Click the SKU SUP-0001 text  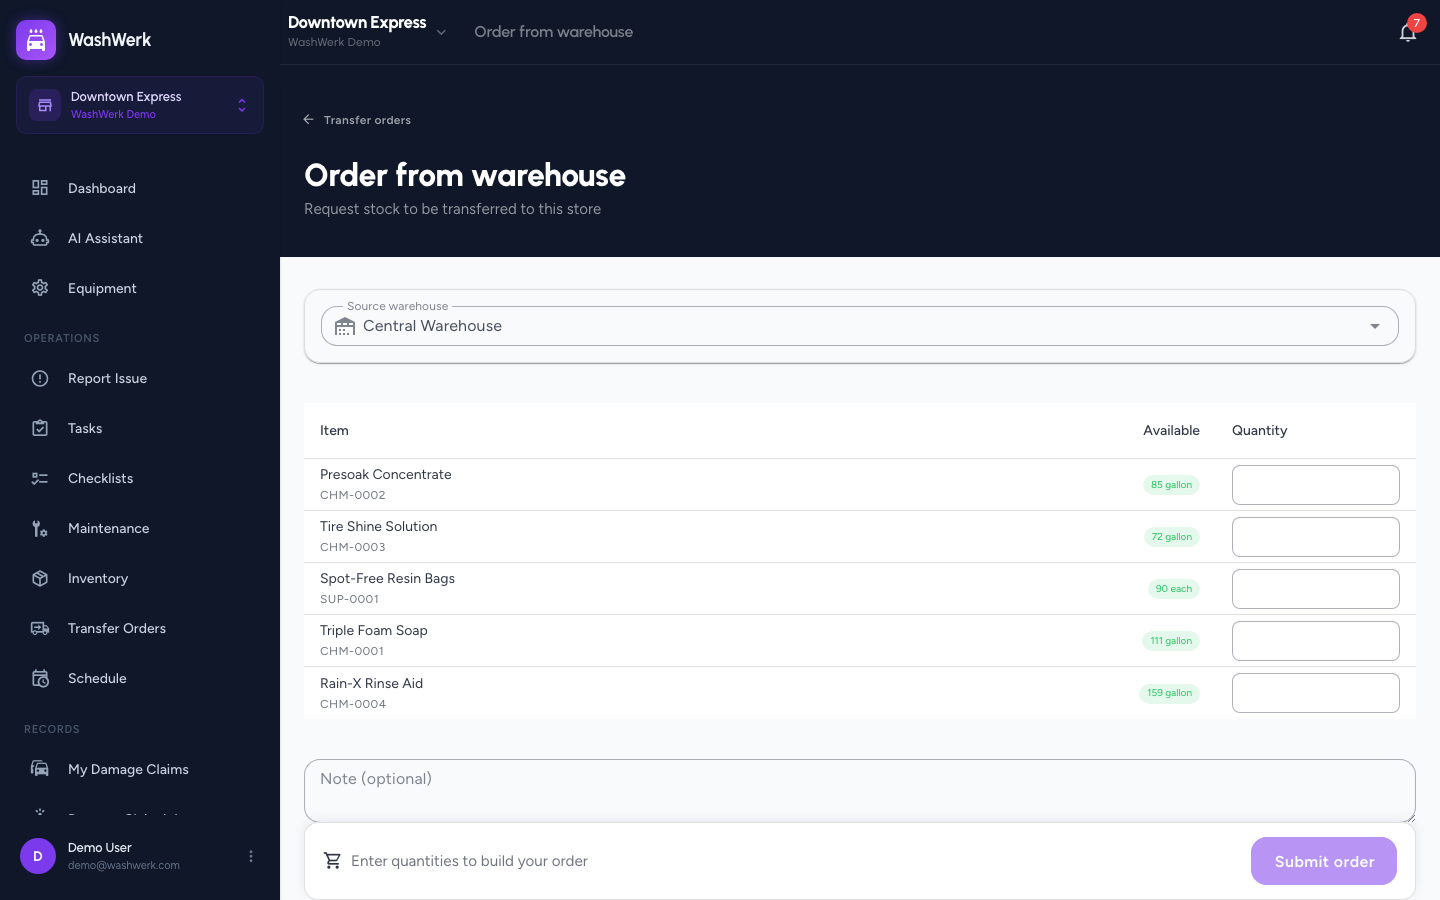[349, 599]
